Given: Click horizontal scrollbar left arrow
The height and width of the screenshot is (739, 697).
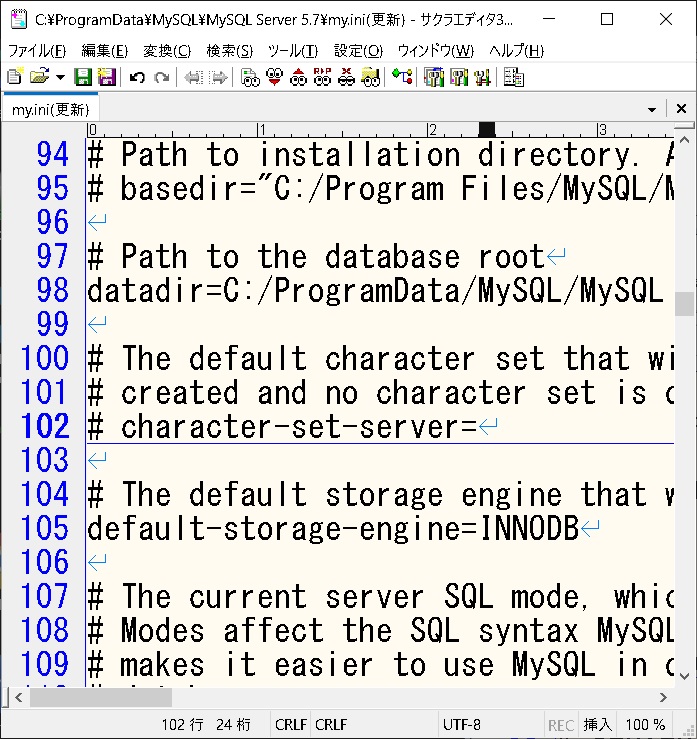Looking at the screenshot, I should coord(18,697).
